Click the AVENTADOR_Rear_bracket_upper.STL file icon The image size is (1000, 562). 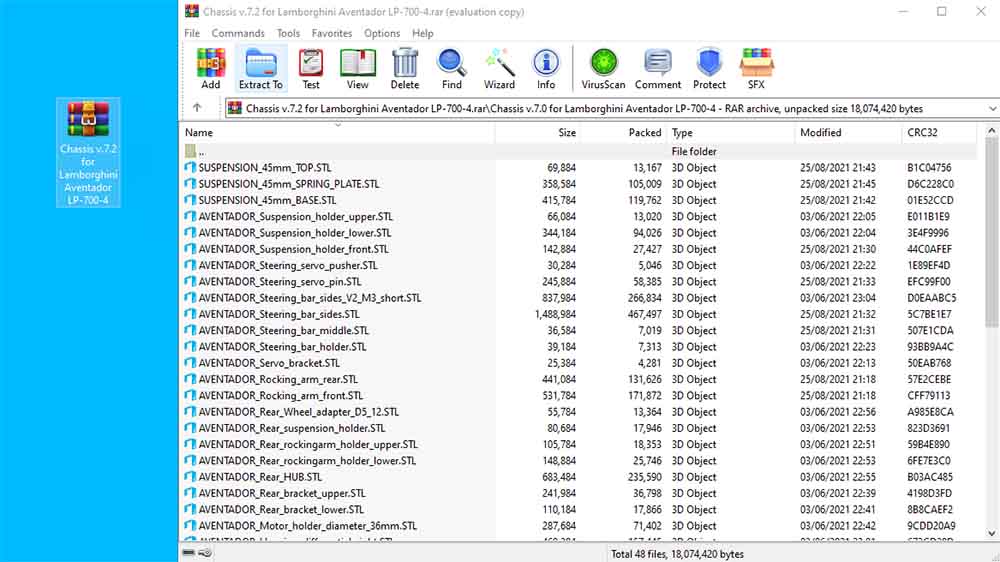[x=190, y=493]
